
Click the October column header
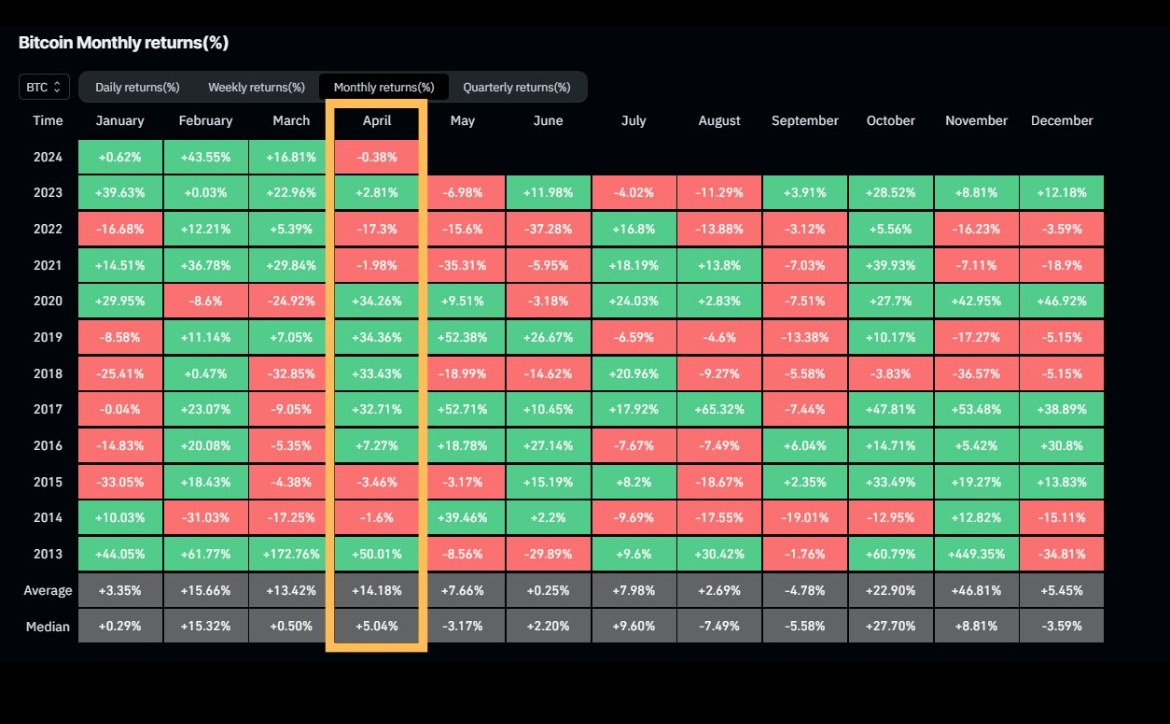point(890,120)
